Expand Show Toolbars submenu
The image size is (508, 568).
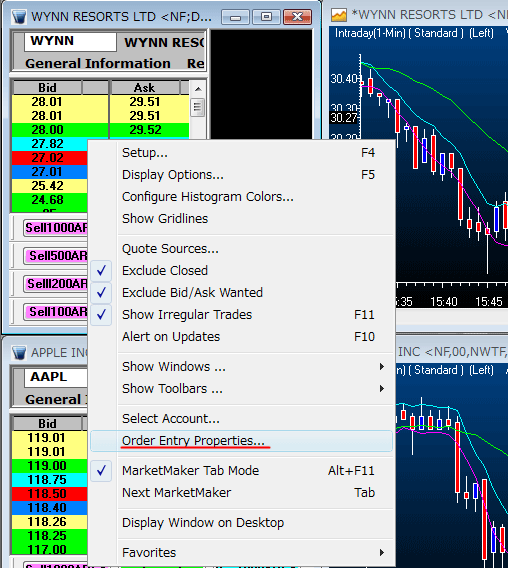pyautogui.click(x=241, y=389)
